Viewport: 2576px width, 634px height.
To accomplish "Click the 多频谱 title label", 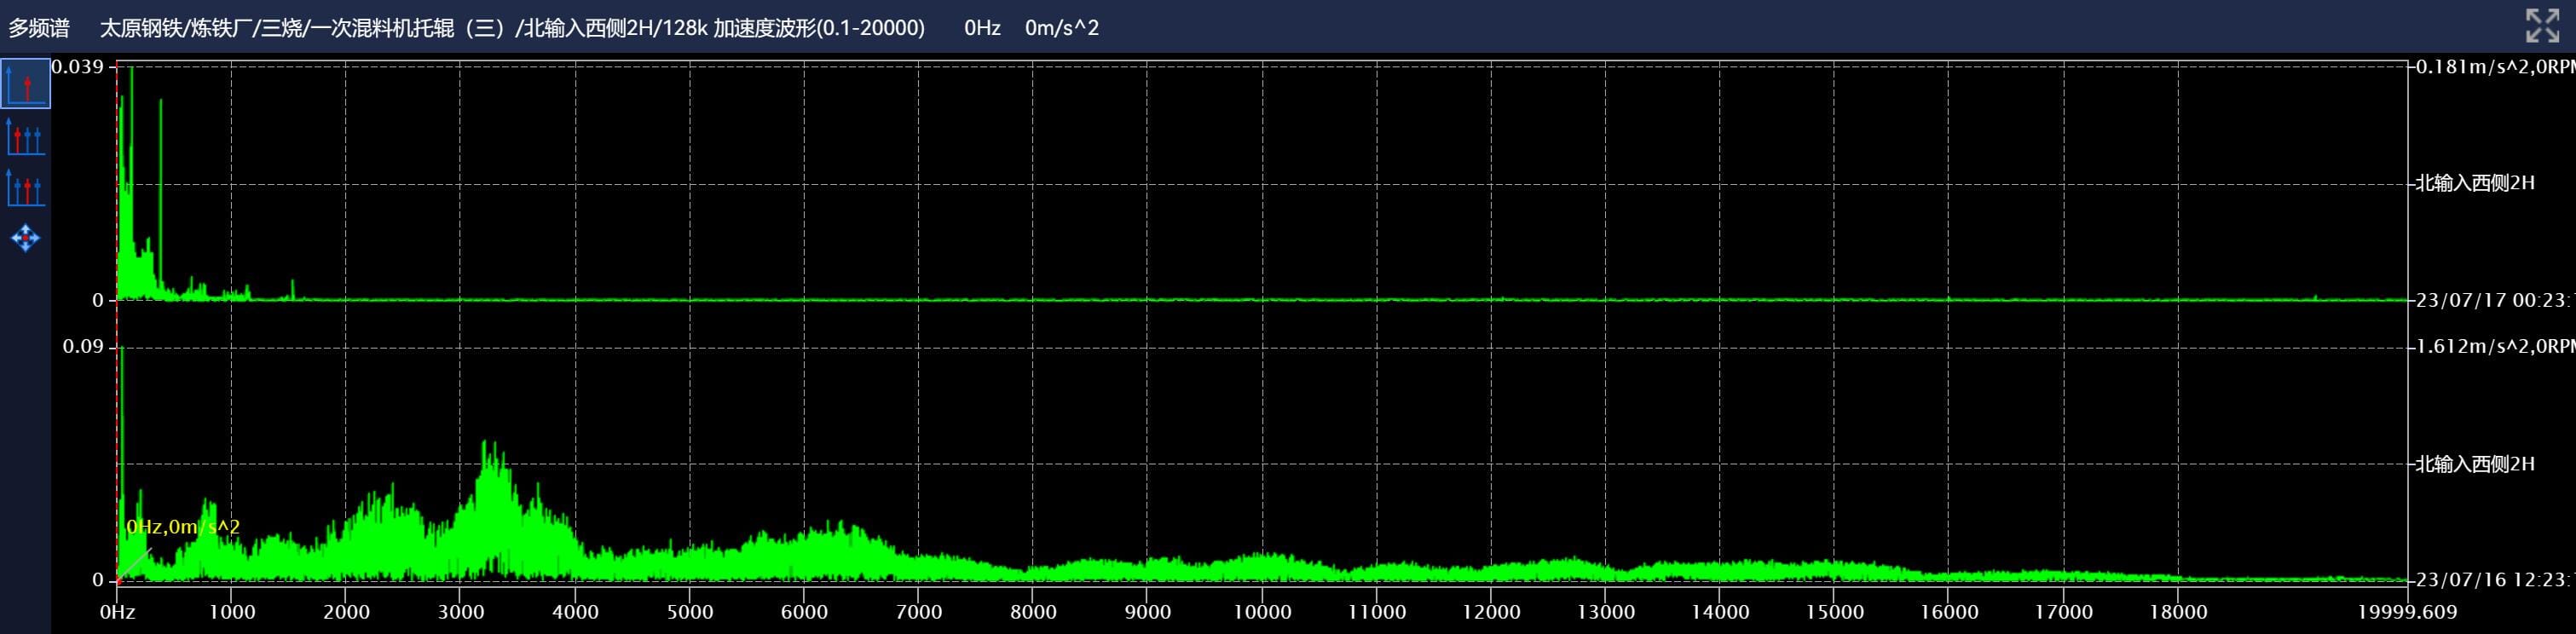I will pyautogui.click(x=39, y=28).
